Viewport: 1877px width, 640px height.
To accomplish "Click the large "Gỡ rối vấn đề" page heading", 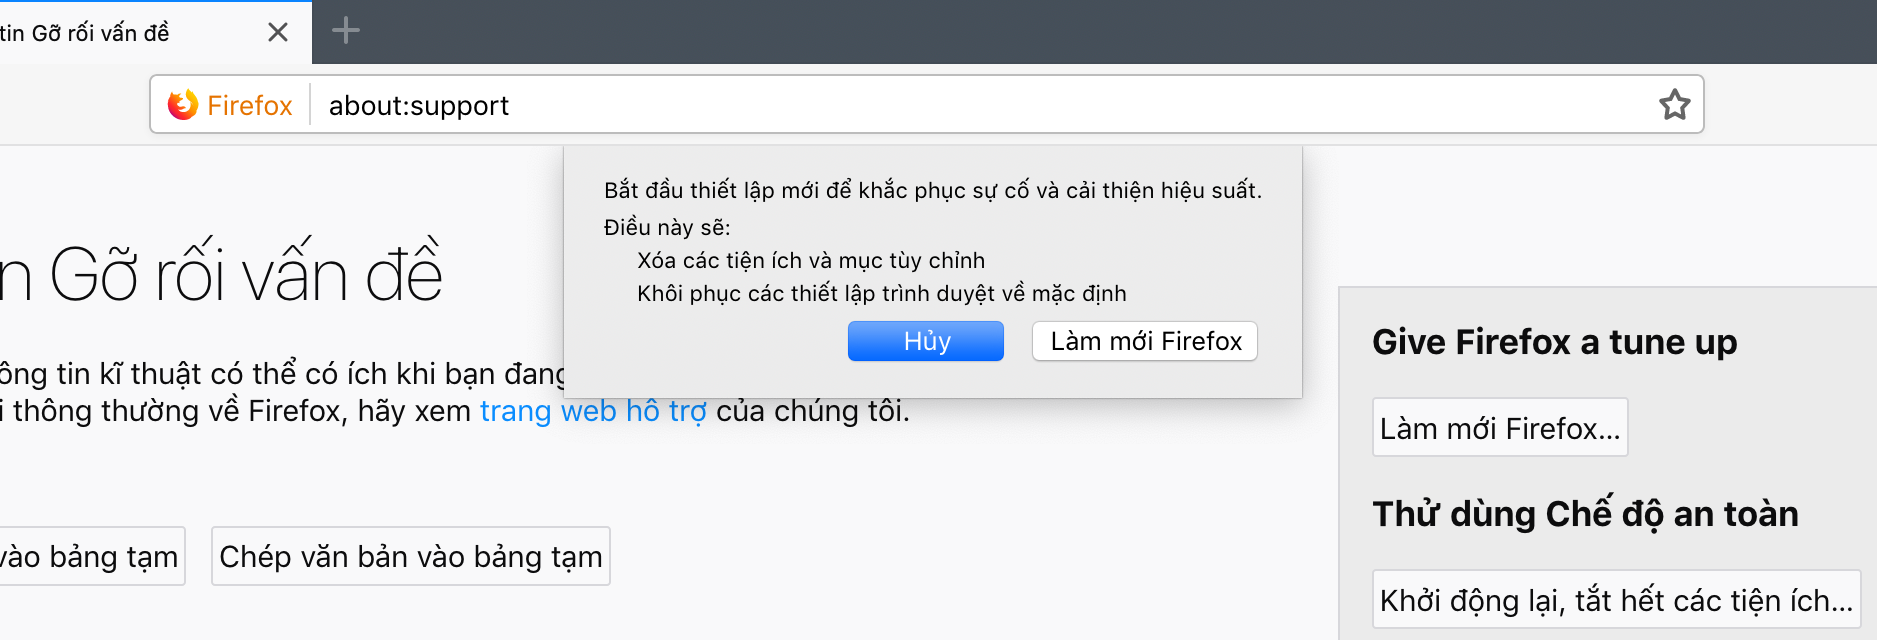I will point(221,273).
